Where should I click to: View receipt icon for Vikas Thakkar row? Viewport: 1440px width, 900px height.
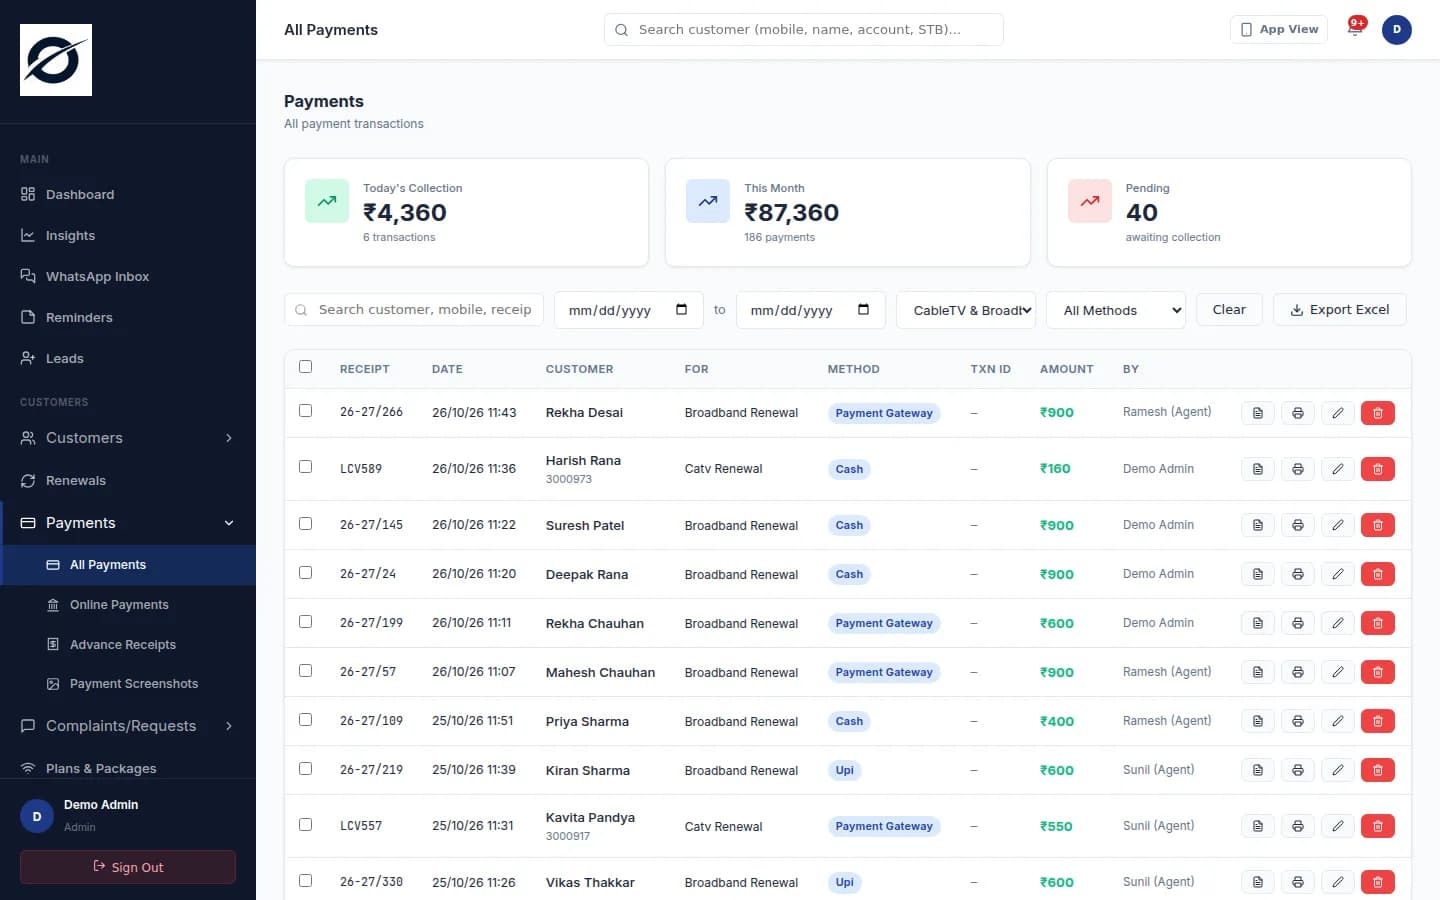1258,882
